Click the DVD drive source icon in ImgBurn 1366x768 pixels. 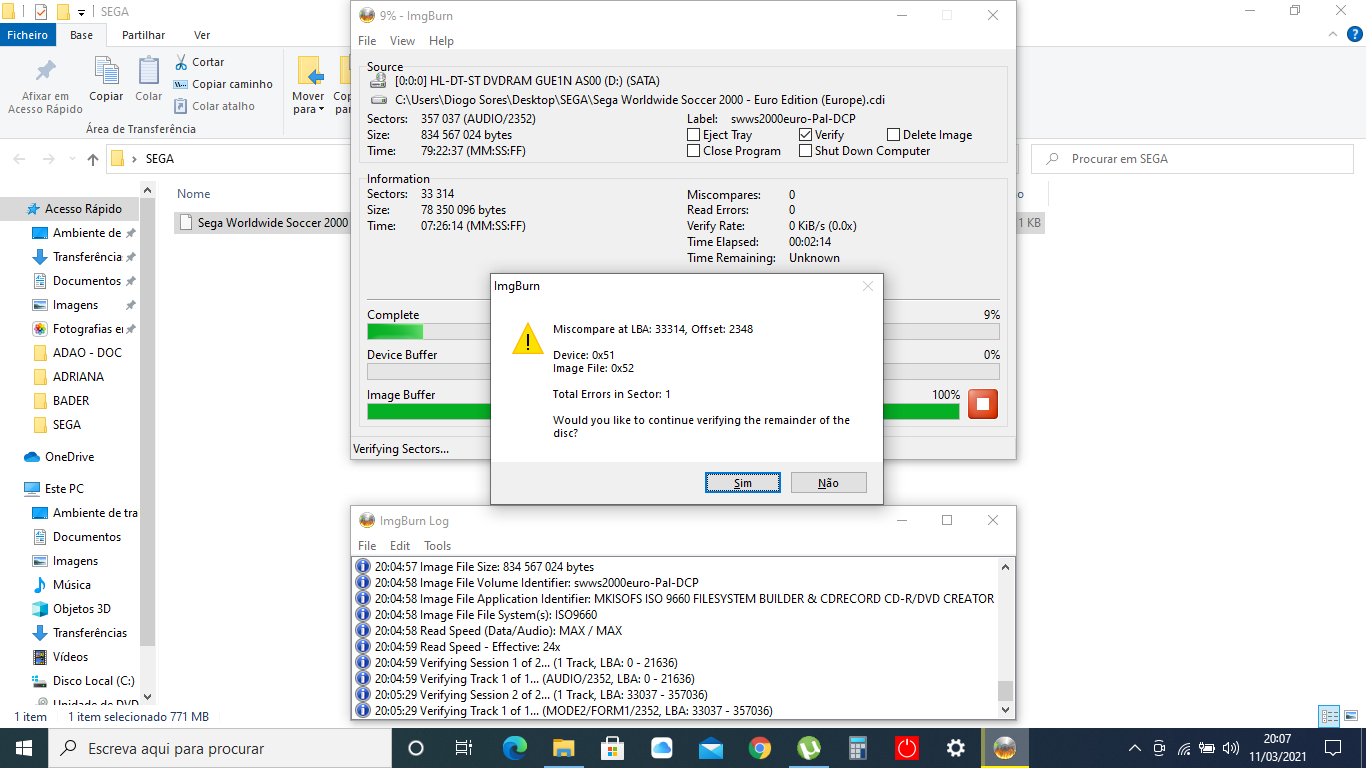pyautogui.click(x=378, y=81)
